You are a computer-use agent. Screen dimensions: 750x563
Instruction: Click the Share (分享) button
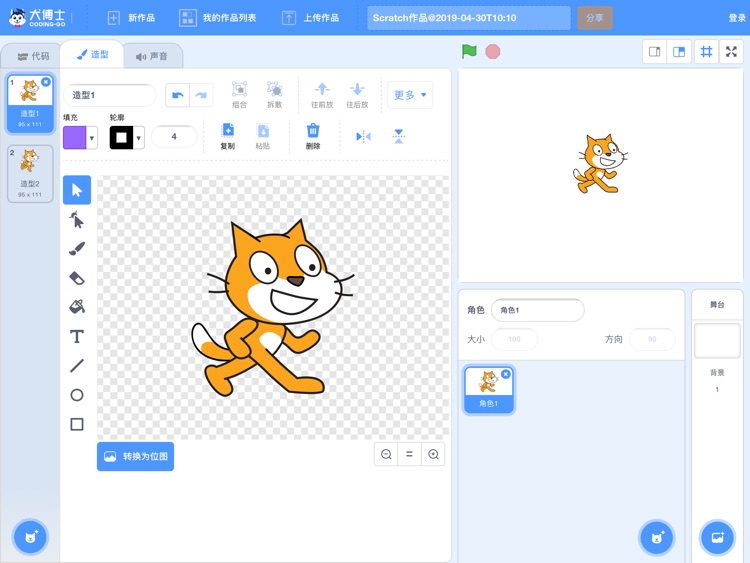click(x=595, y=18)
